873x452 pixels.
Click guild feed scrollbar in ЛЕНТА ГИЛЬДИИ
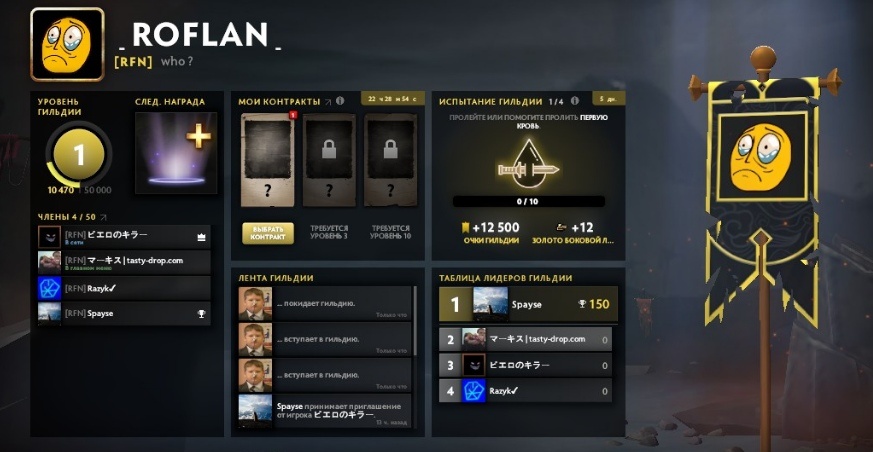pyautogui.click(x=414, y=322)
